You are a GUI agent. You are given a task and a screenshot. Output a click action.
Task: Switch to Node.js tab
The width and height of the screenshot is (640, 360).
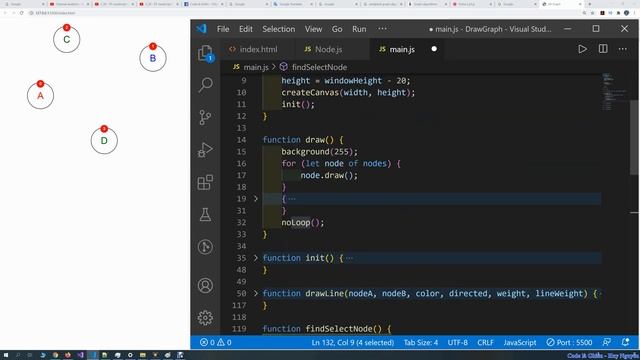click(328, 49)
